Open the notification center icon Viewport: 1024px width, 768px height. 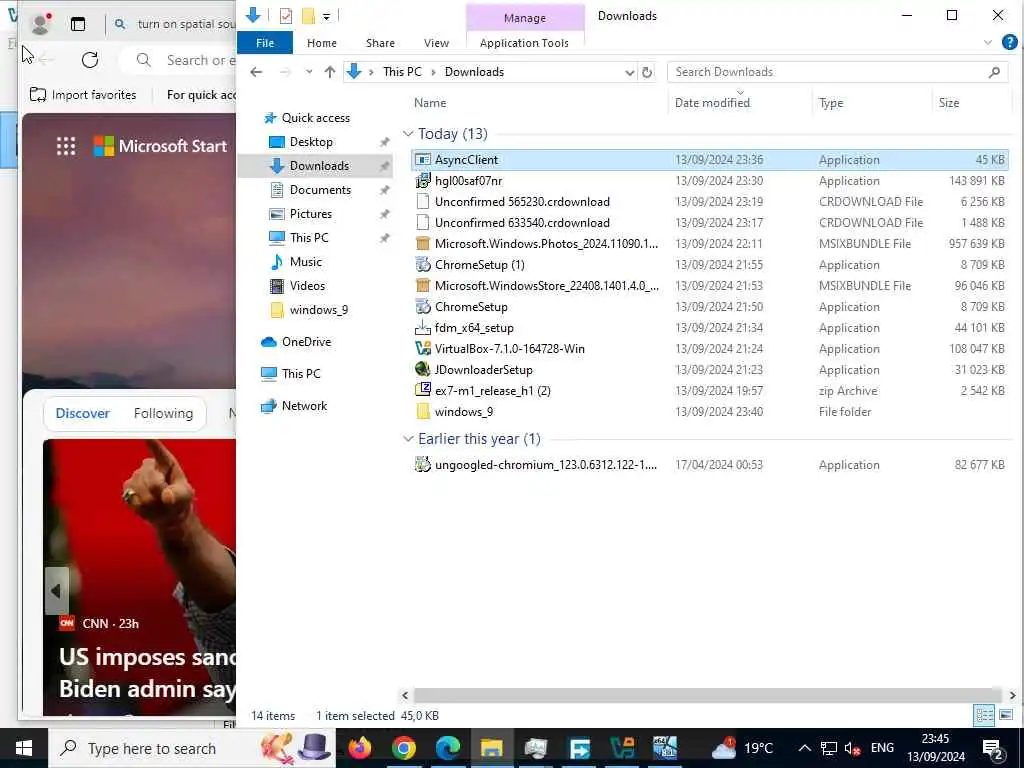tap(993, 748)
